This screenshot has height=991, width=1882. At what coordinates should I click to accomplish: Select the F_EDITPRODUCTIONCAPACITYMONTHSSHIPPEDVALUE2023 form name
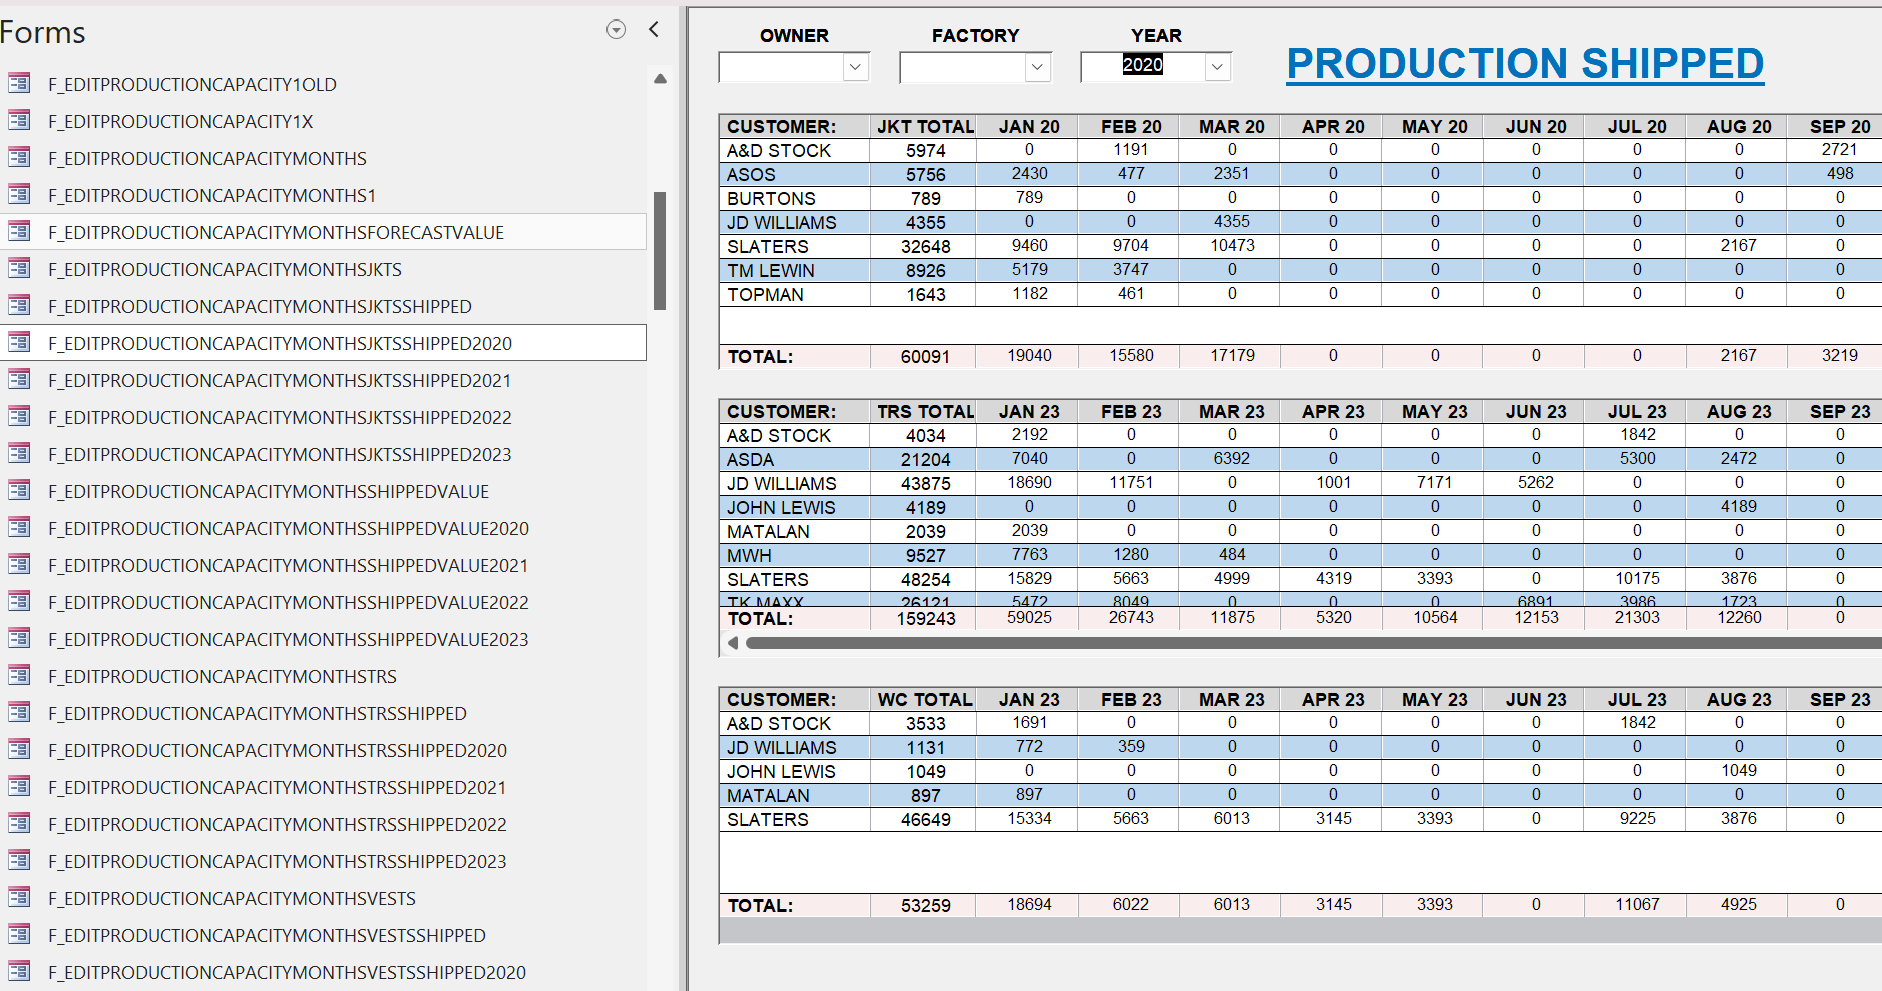(x=288, y=639)
